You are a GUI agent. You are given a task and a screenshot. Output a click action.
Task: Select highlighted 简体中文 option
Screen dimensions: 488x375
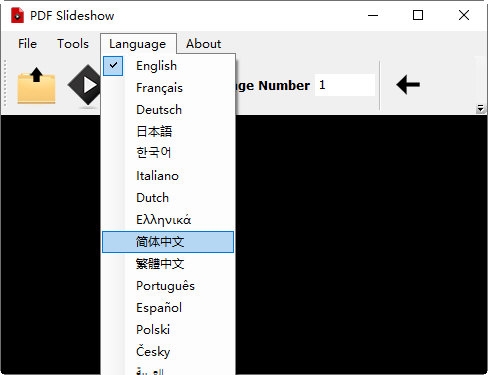click(x=168, y=242)
